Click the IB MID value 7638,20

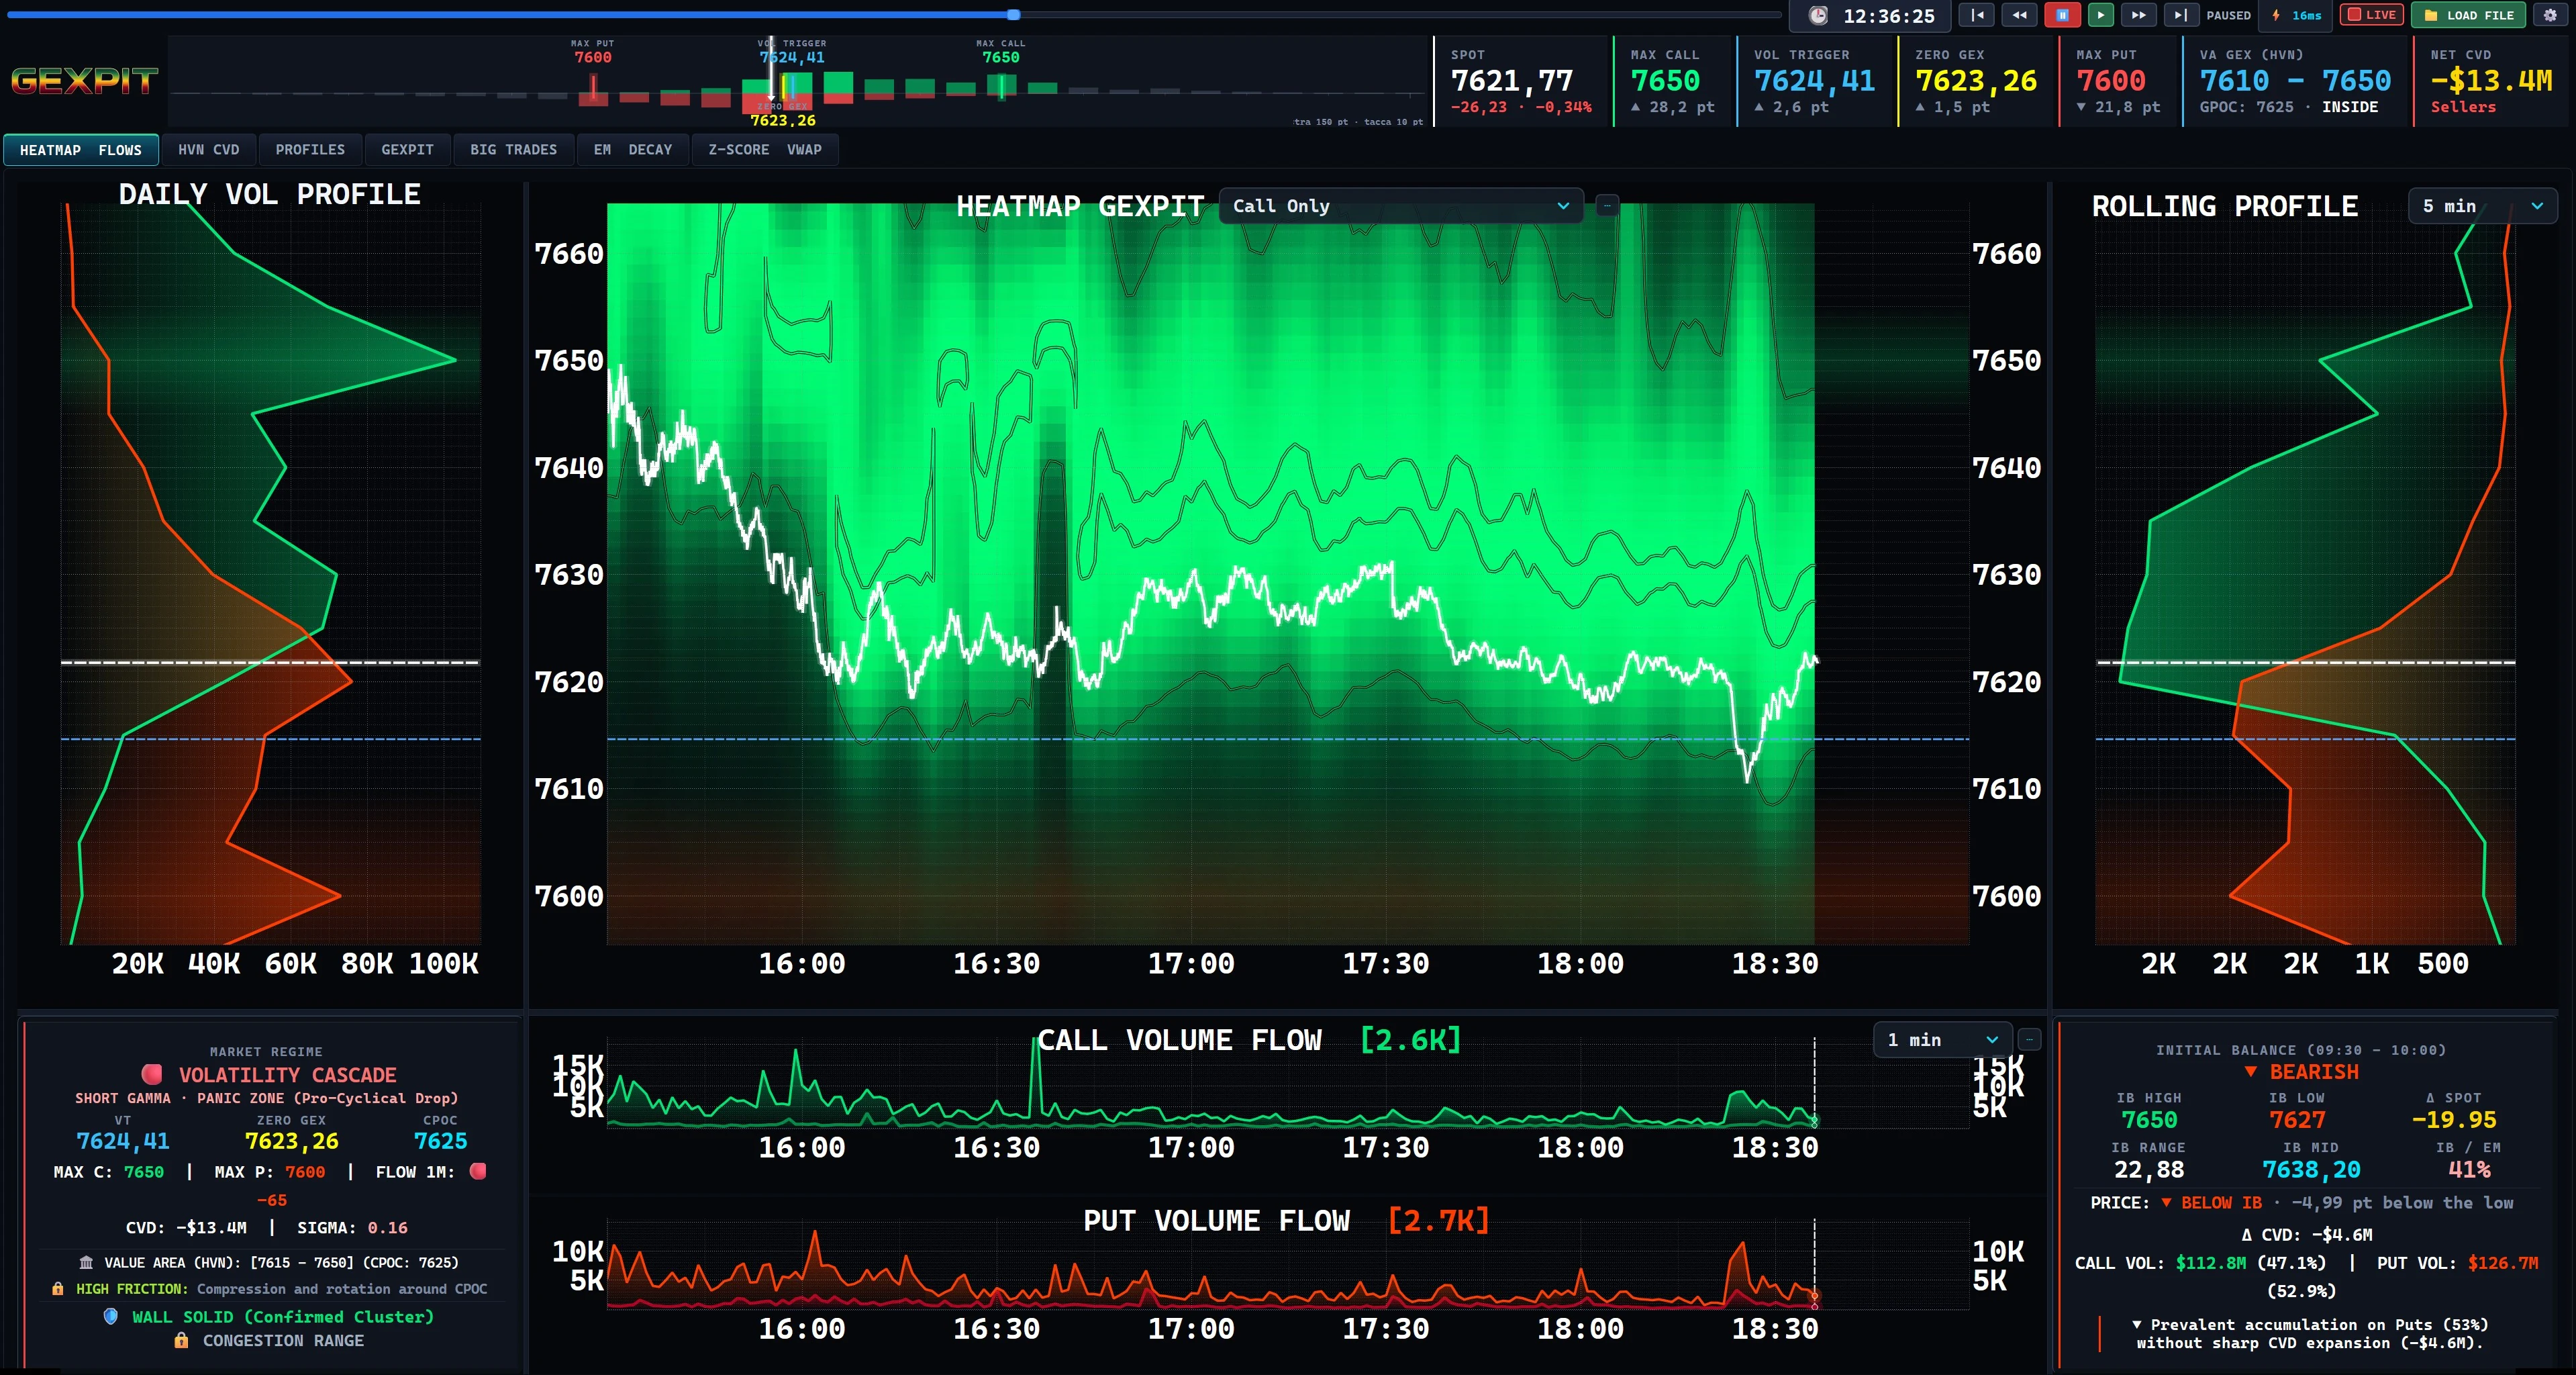(x=2311, y=1170)
